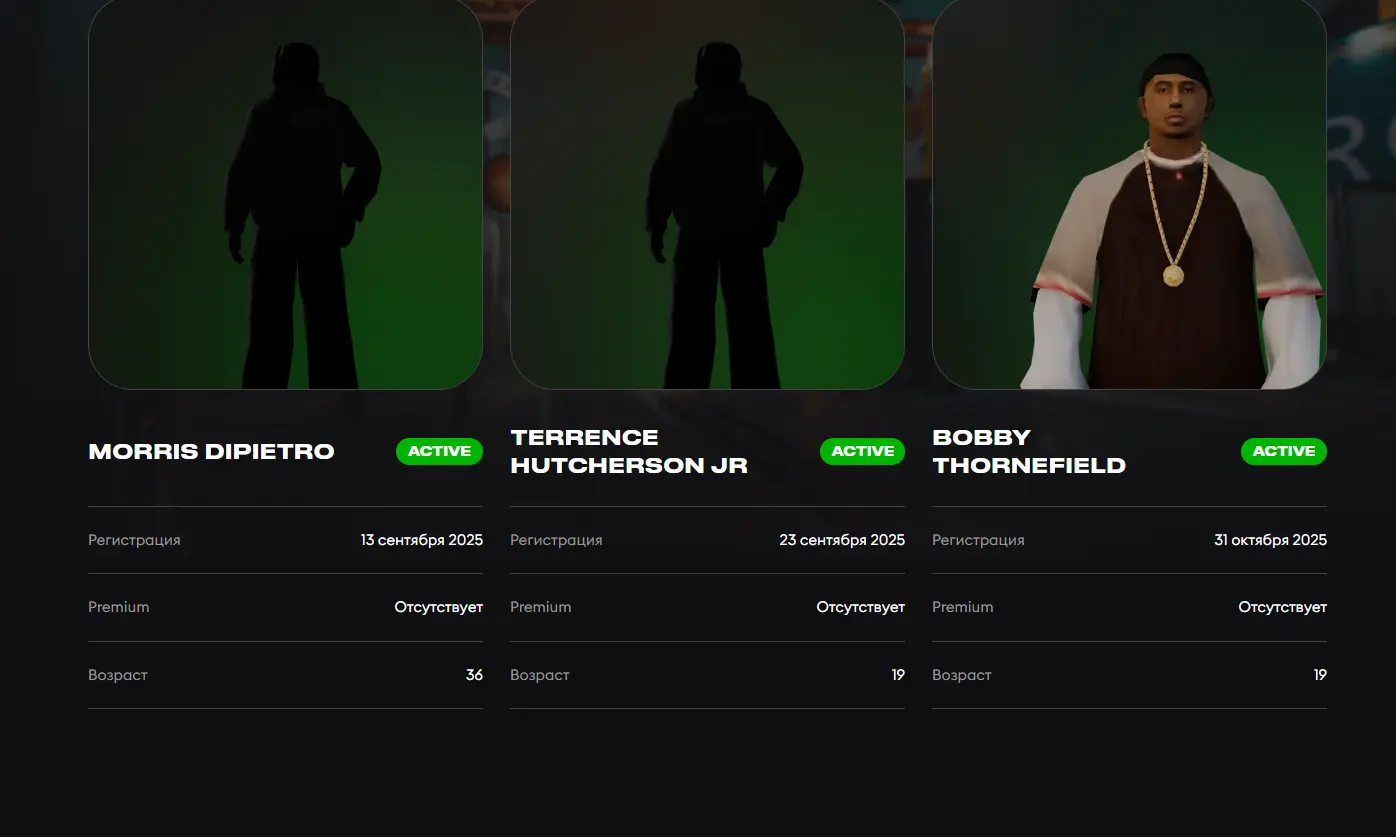Click the ACTIVE badge next to Morris Dipietro
Screen dimensions: 1396x837
coord(439,452)
